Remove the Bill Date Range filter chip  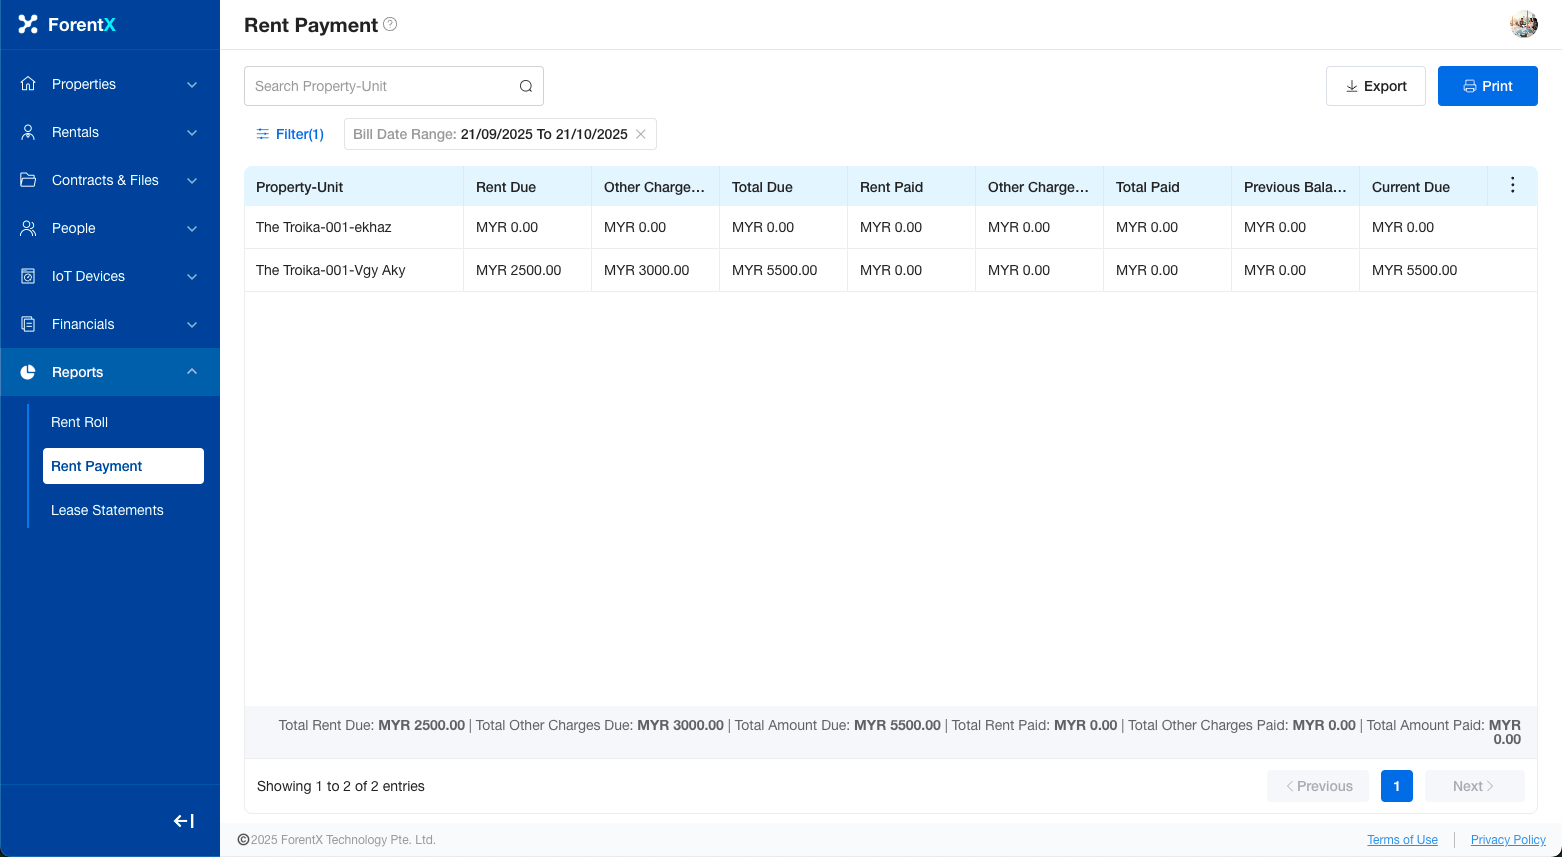click(641, 134)
